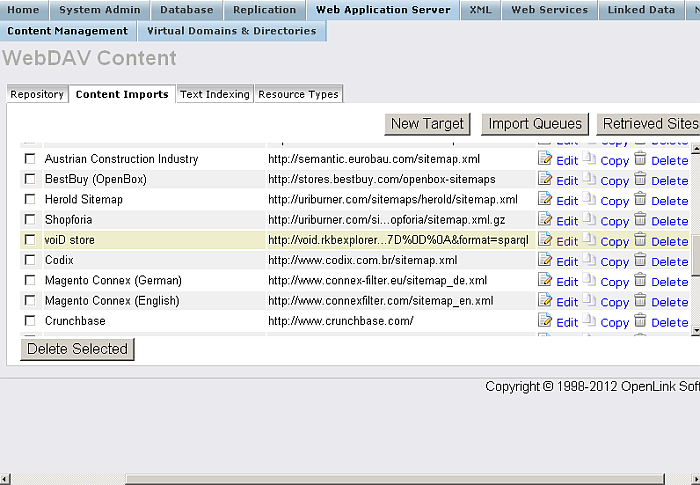Viewport: 700px width, 485px height.
Task: Click the Crunchbase URL text
Action: pyautogui.click(x=341, y=321)
